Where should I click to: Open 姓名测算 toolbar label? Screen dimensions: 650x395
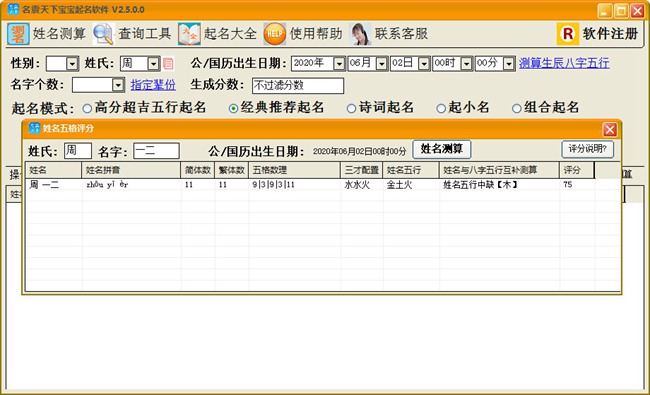(x=59, y=34)
